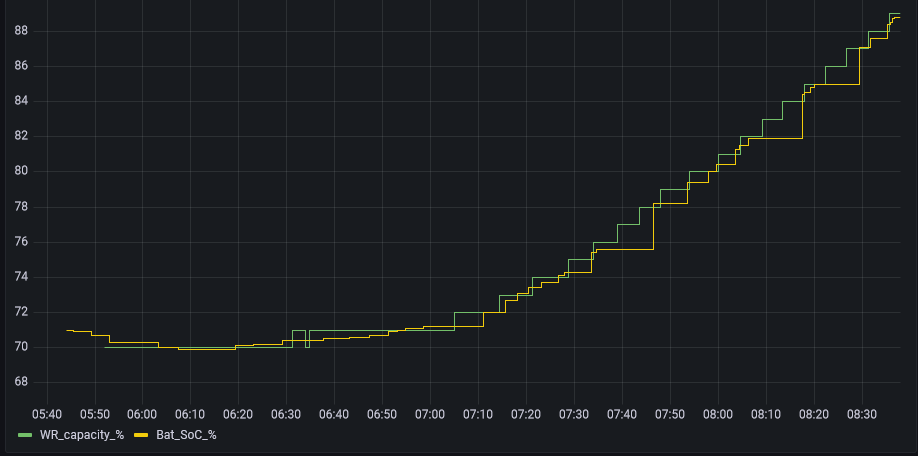The width and height of the screenshot is (918, 456).
Task: Click the 07:40 time axis label
Action: [622, 414]
